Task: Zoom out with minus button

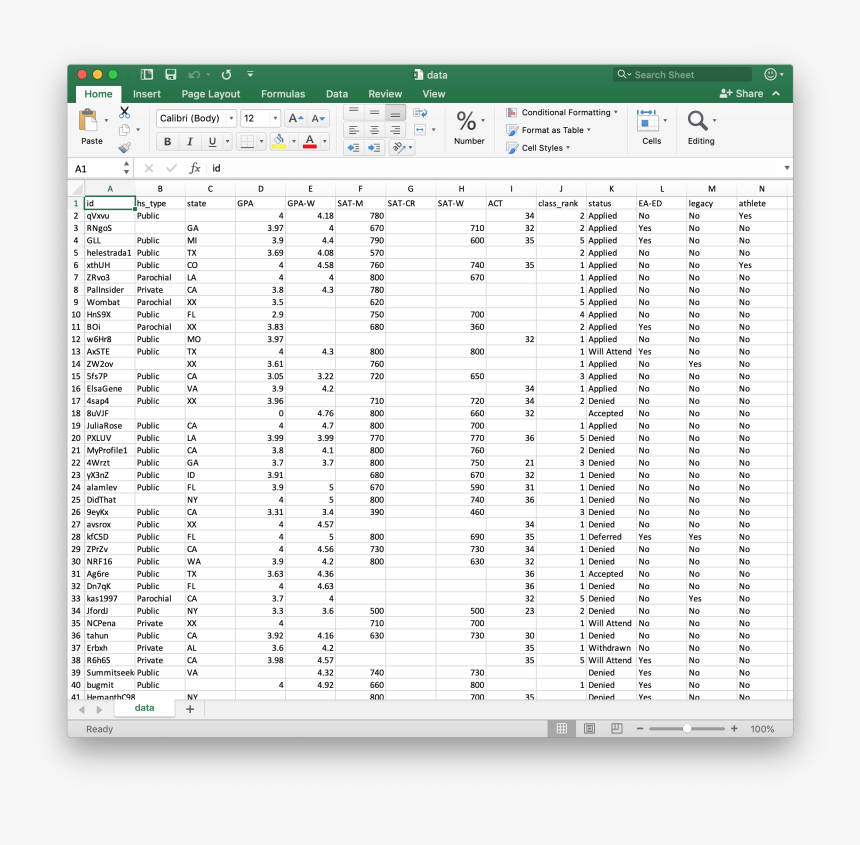Action: pyautogui.click(x=640, y=729)
